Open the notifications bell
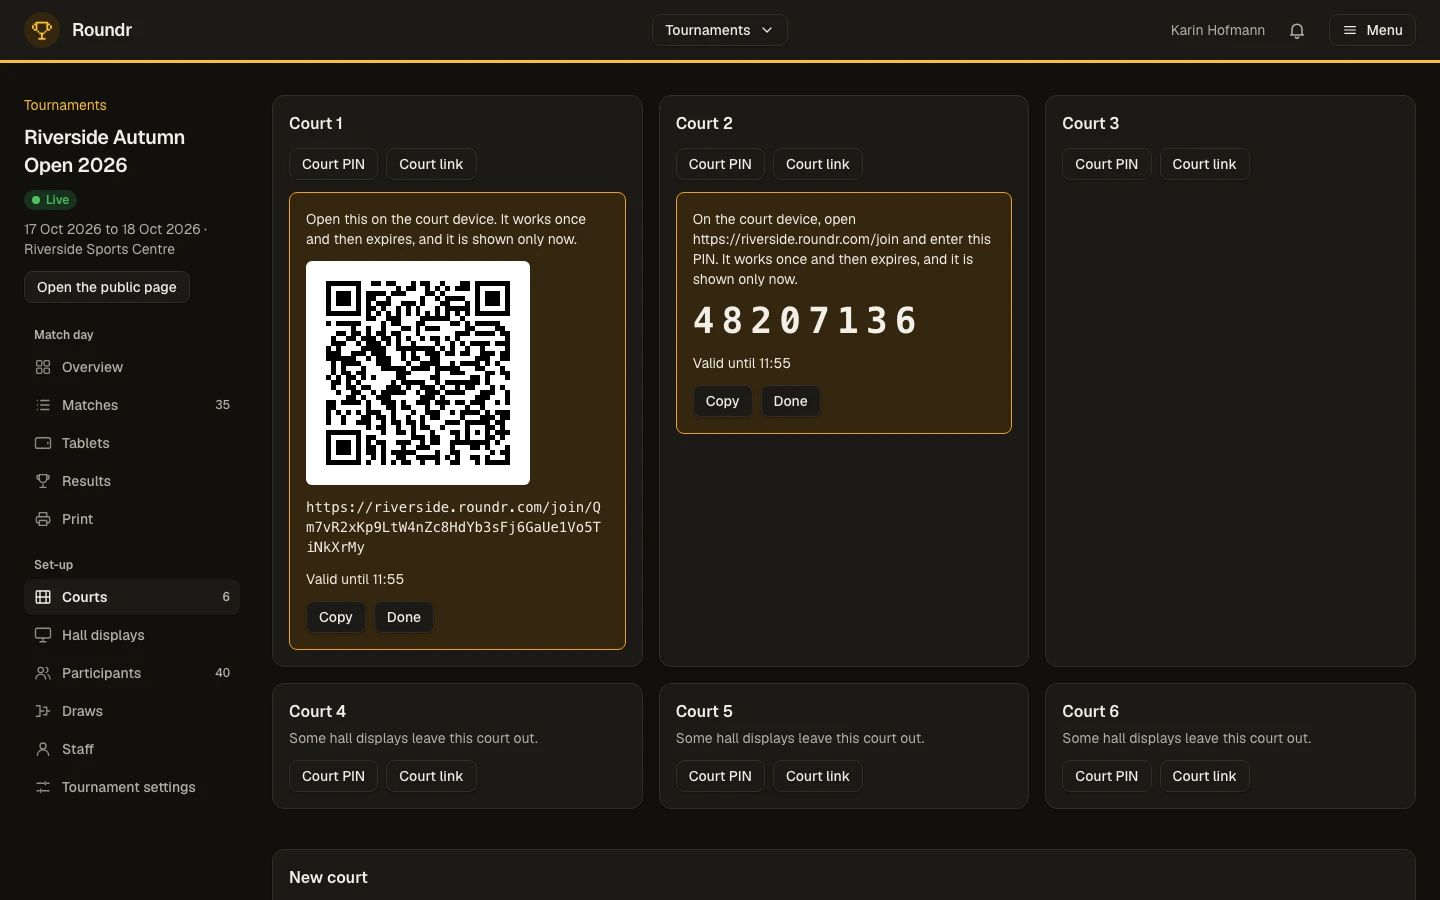This screenshot has width=1440, height=900. pyautogui.click(x=1297, y=30)
